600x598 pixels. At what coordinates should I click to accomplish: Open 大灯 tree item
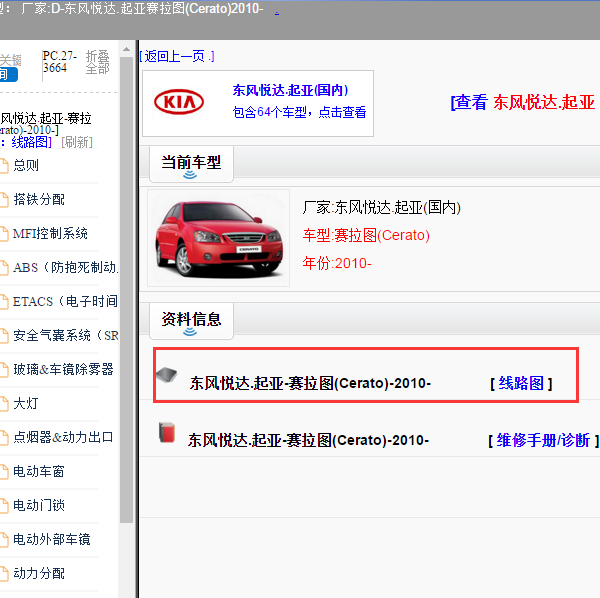pos(26,403)
